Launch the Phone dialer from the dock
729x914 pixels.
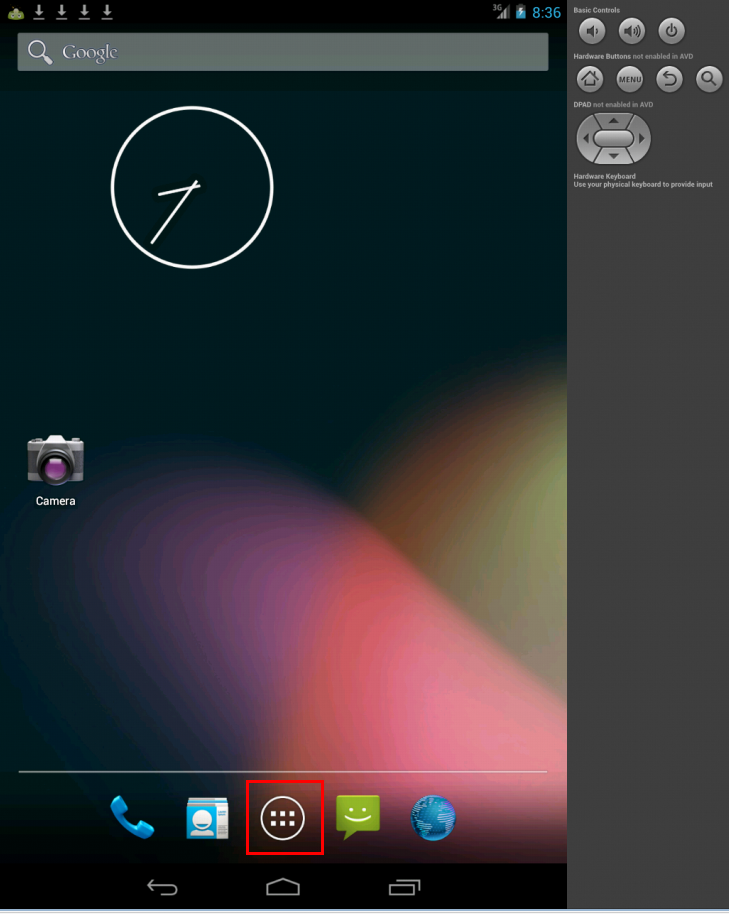coord(132,817)
